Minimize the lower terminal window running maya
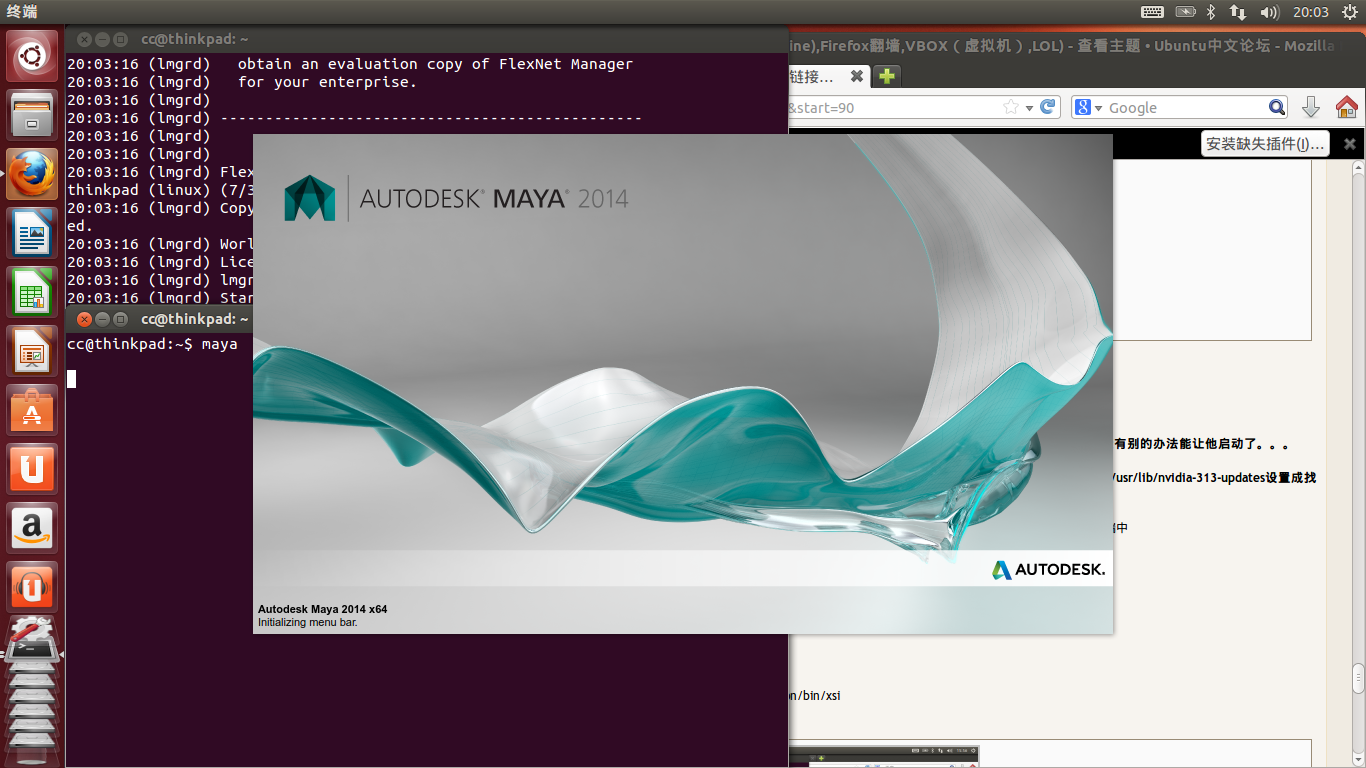This screenshot has width=1366, height=768. (x=102, y=319)
